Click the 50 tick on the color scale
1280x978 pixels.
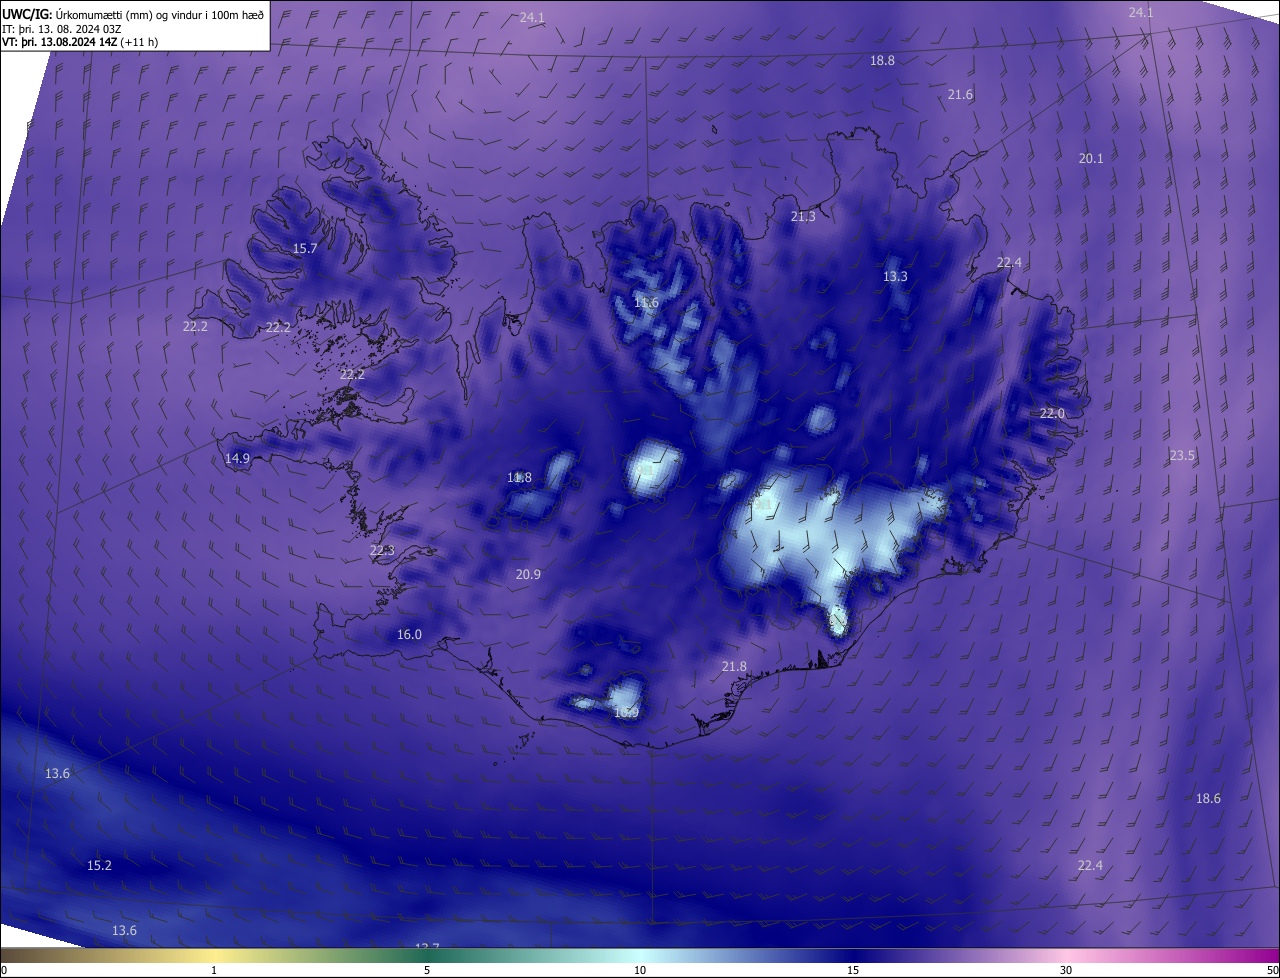1272,970
